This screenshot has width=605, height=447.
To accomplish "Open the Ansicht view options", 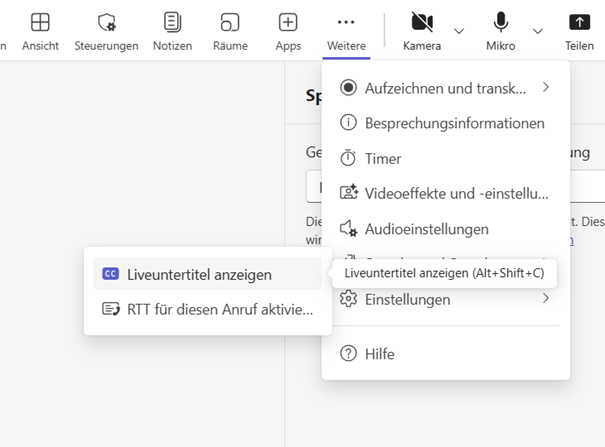I will click(40, 32).
